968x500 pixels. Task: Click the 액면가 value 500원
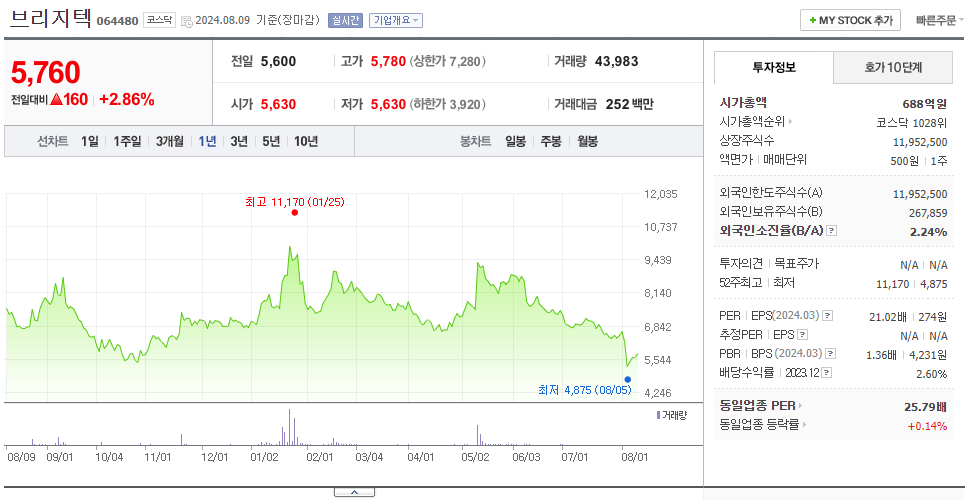point(904,161)
